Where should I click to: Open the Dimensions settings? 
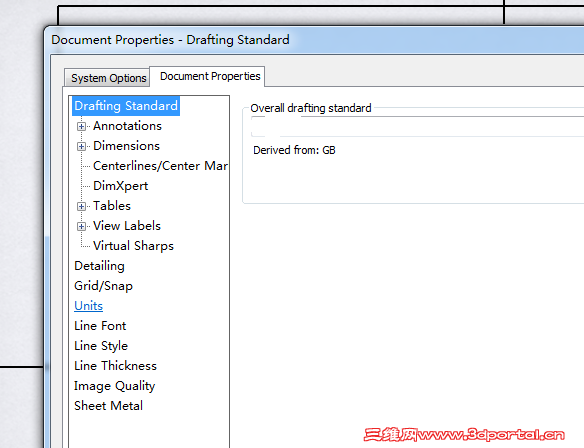126,146
